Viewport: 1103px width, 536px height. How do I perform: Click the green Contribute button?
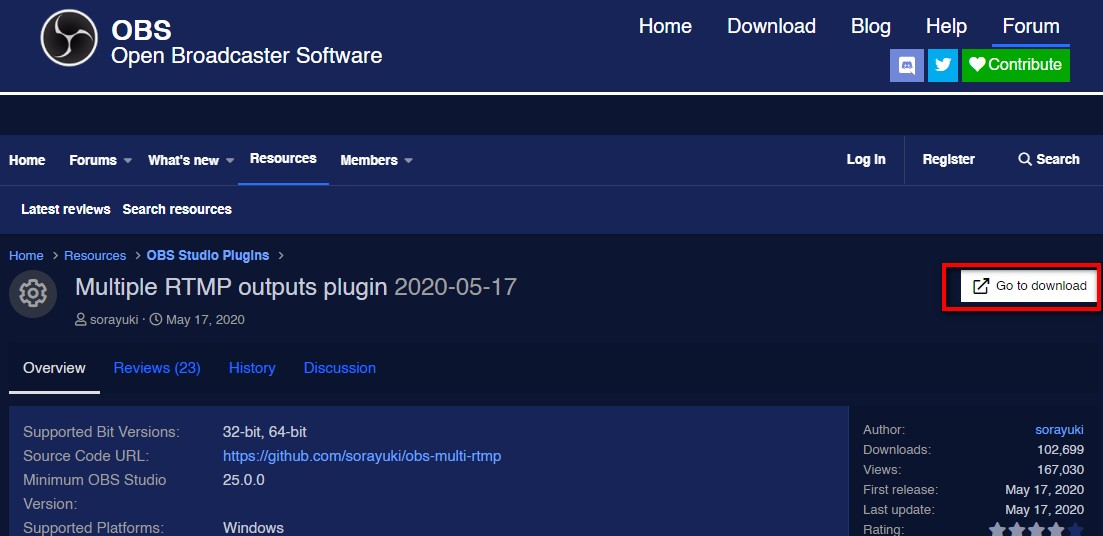point(1016,65)
